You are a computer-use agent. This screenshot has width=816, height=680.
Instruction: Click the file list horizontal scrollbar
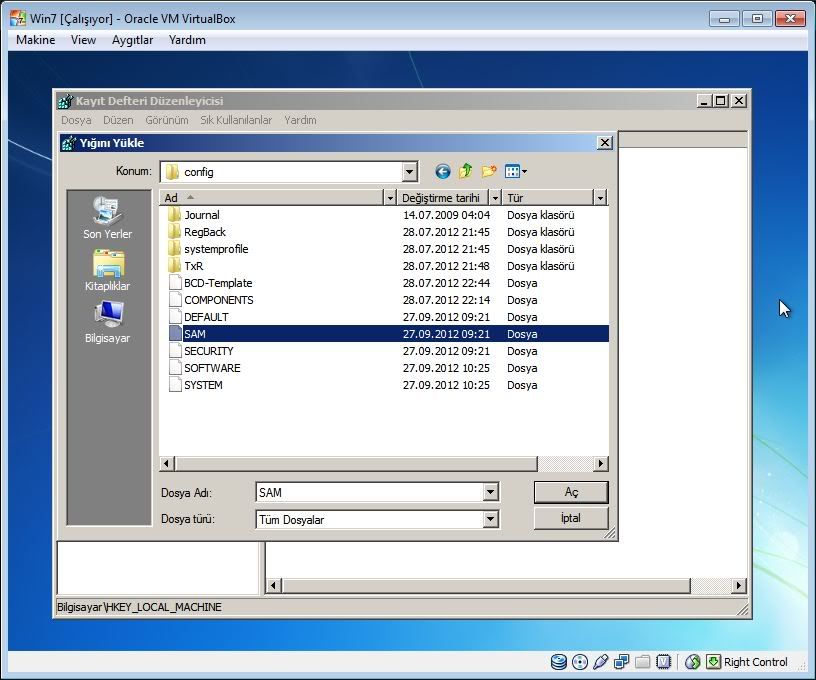click(355, 464)
